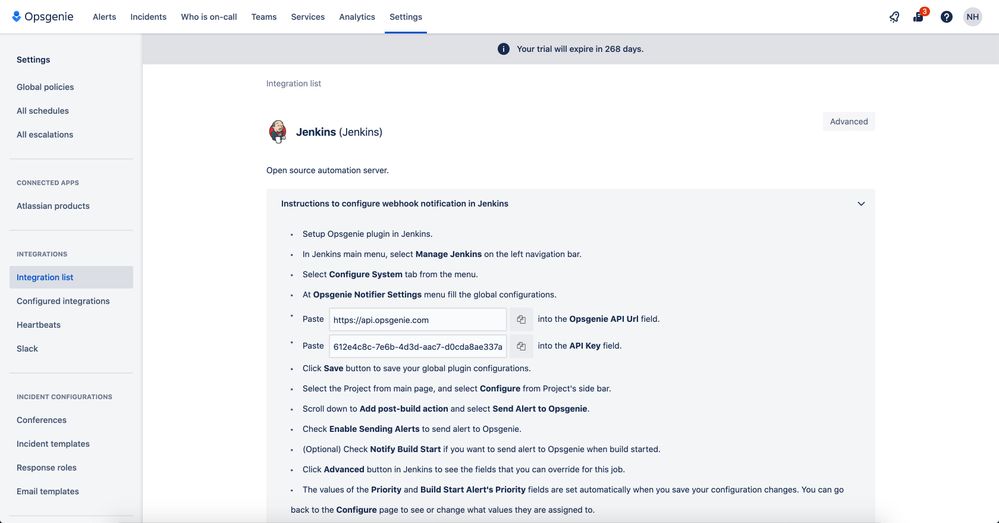Click the Settings sidebar heading
This screenshot has width=999, height=523.
[33, 60]
